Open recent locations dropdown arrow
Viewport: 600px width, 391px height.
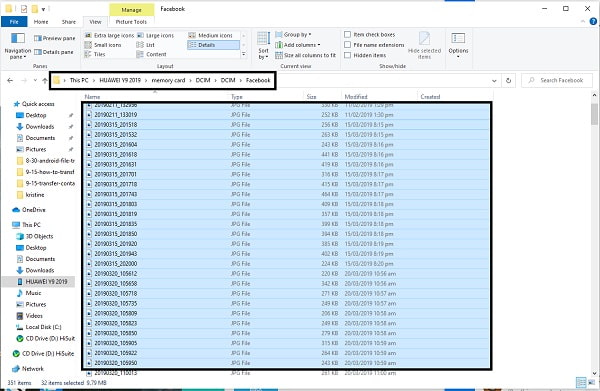click(x=35, y=80)
